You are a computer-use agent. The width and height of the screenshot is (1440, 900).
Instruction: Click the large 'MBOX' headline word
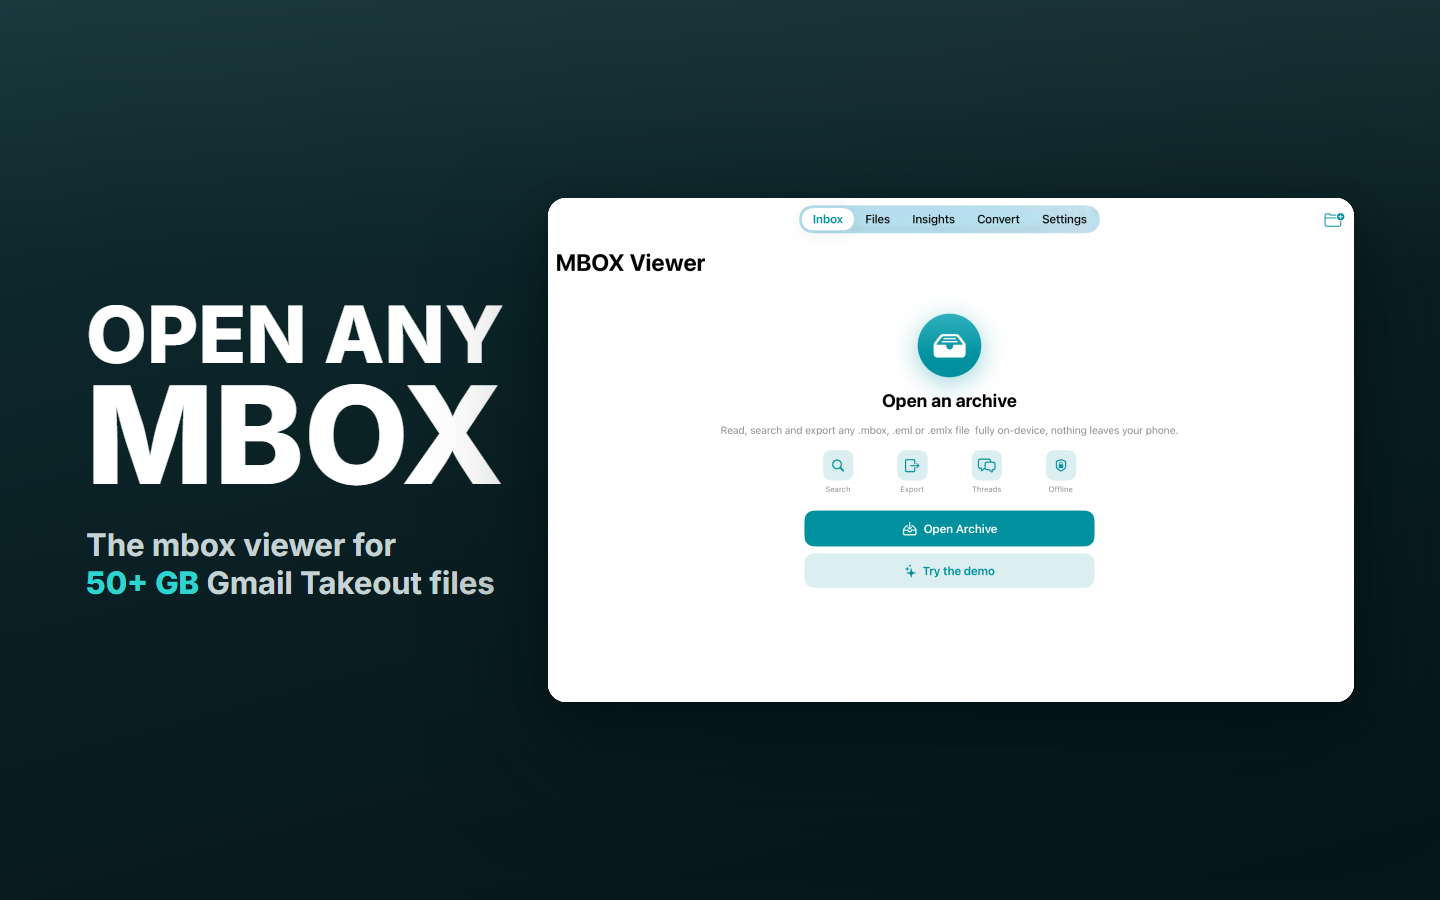(295, 435)
